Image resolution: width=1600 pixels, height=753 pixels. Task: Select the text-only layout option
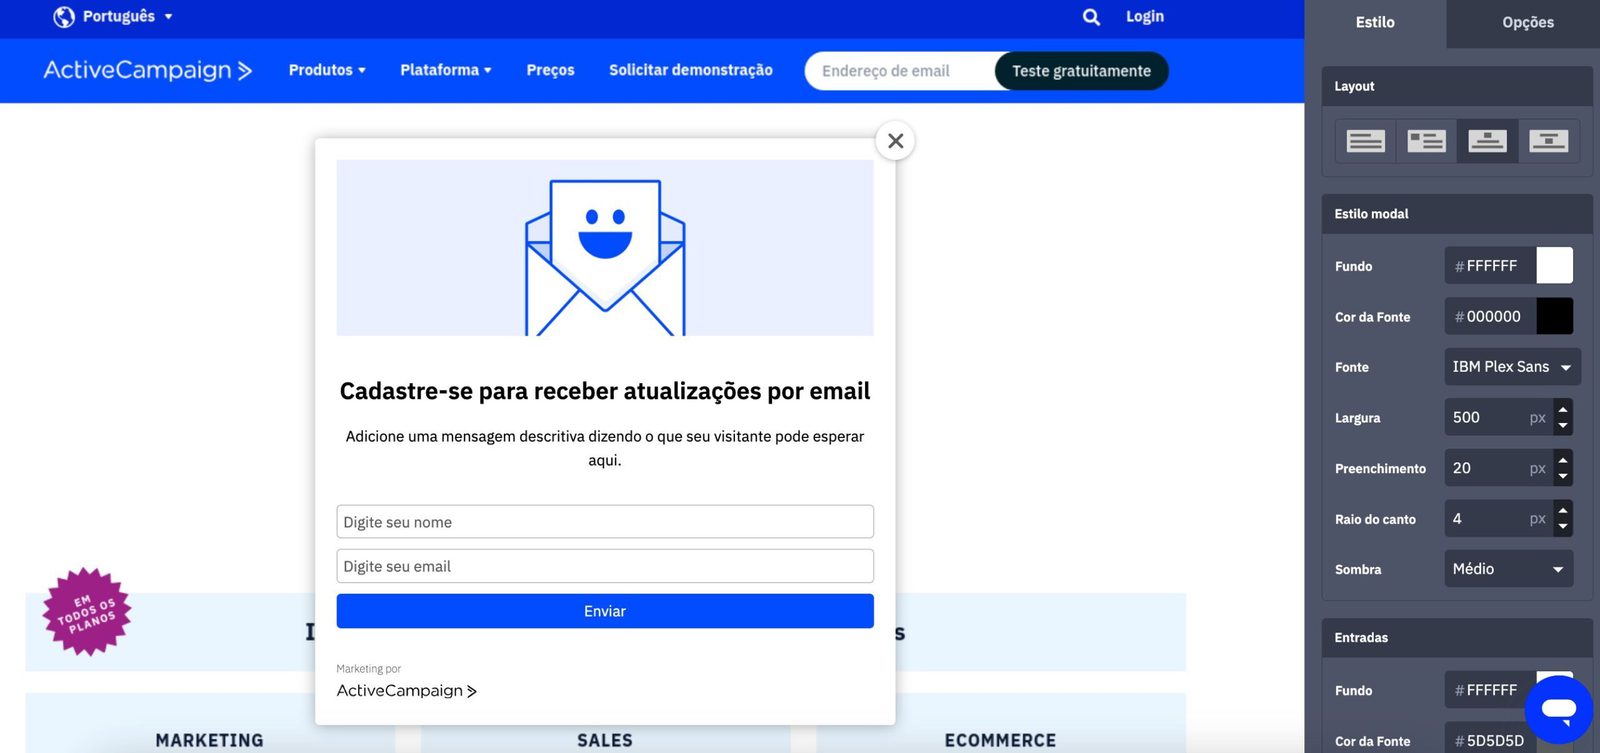pyautogui.click(x=1365, y=141)
